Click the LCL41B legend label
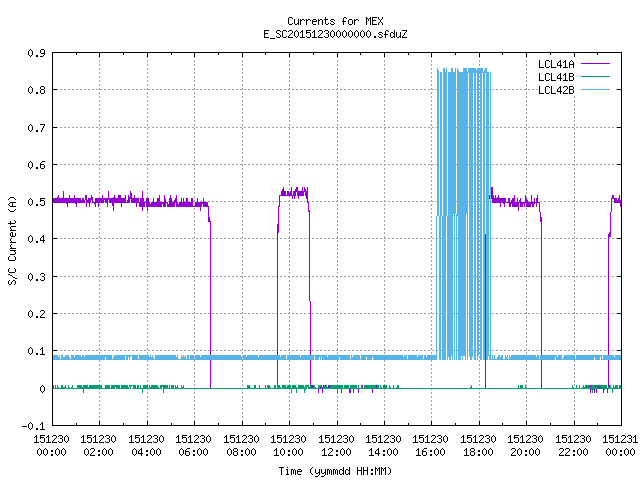 click(556, 77)
